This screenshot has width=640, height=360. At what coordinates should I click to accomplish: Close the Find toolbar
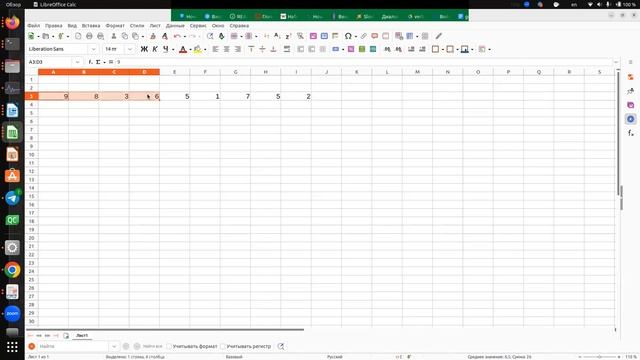pyautogui.click(x=32, y=346)
